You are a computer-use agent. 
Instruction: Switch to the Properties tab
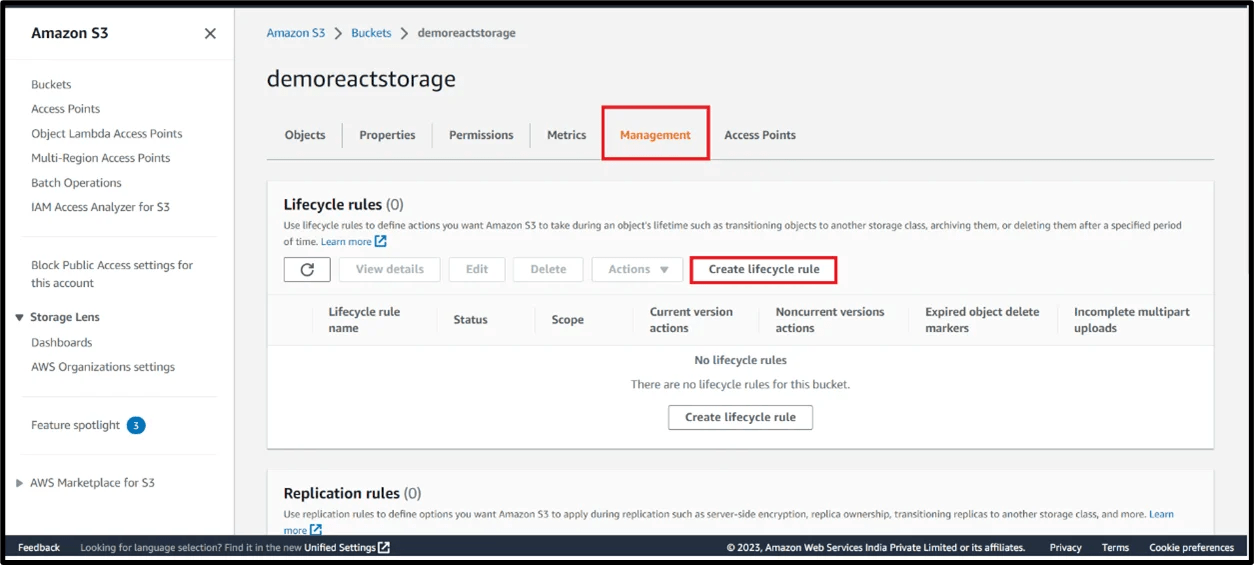[387, 135]
